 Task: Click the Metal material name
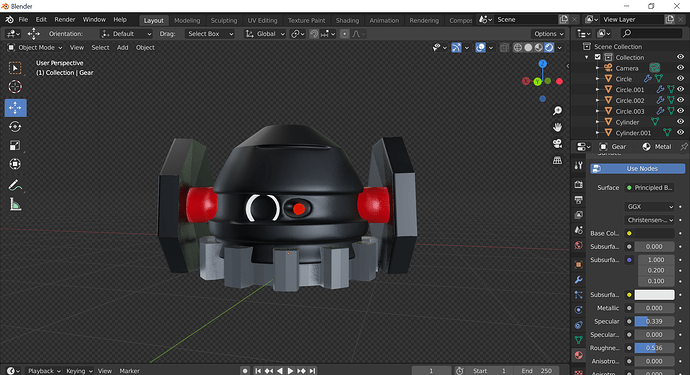[663, 147]
